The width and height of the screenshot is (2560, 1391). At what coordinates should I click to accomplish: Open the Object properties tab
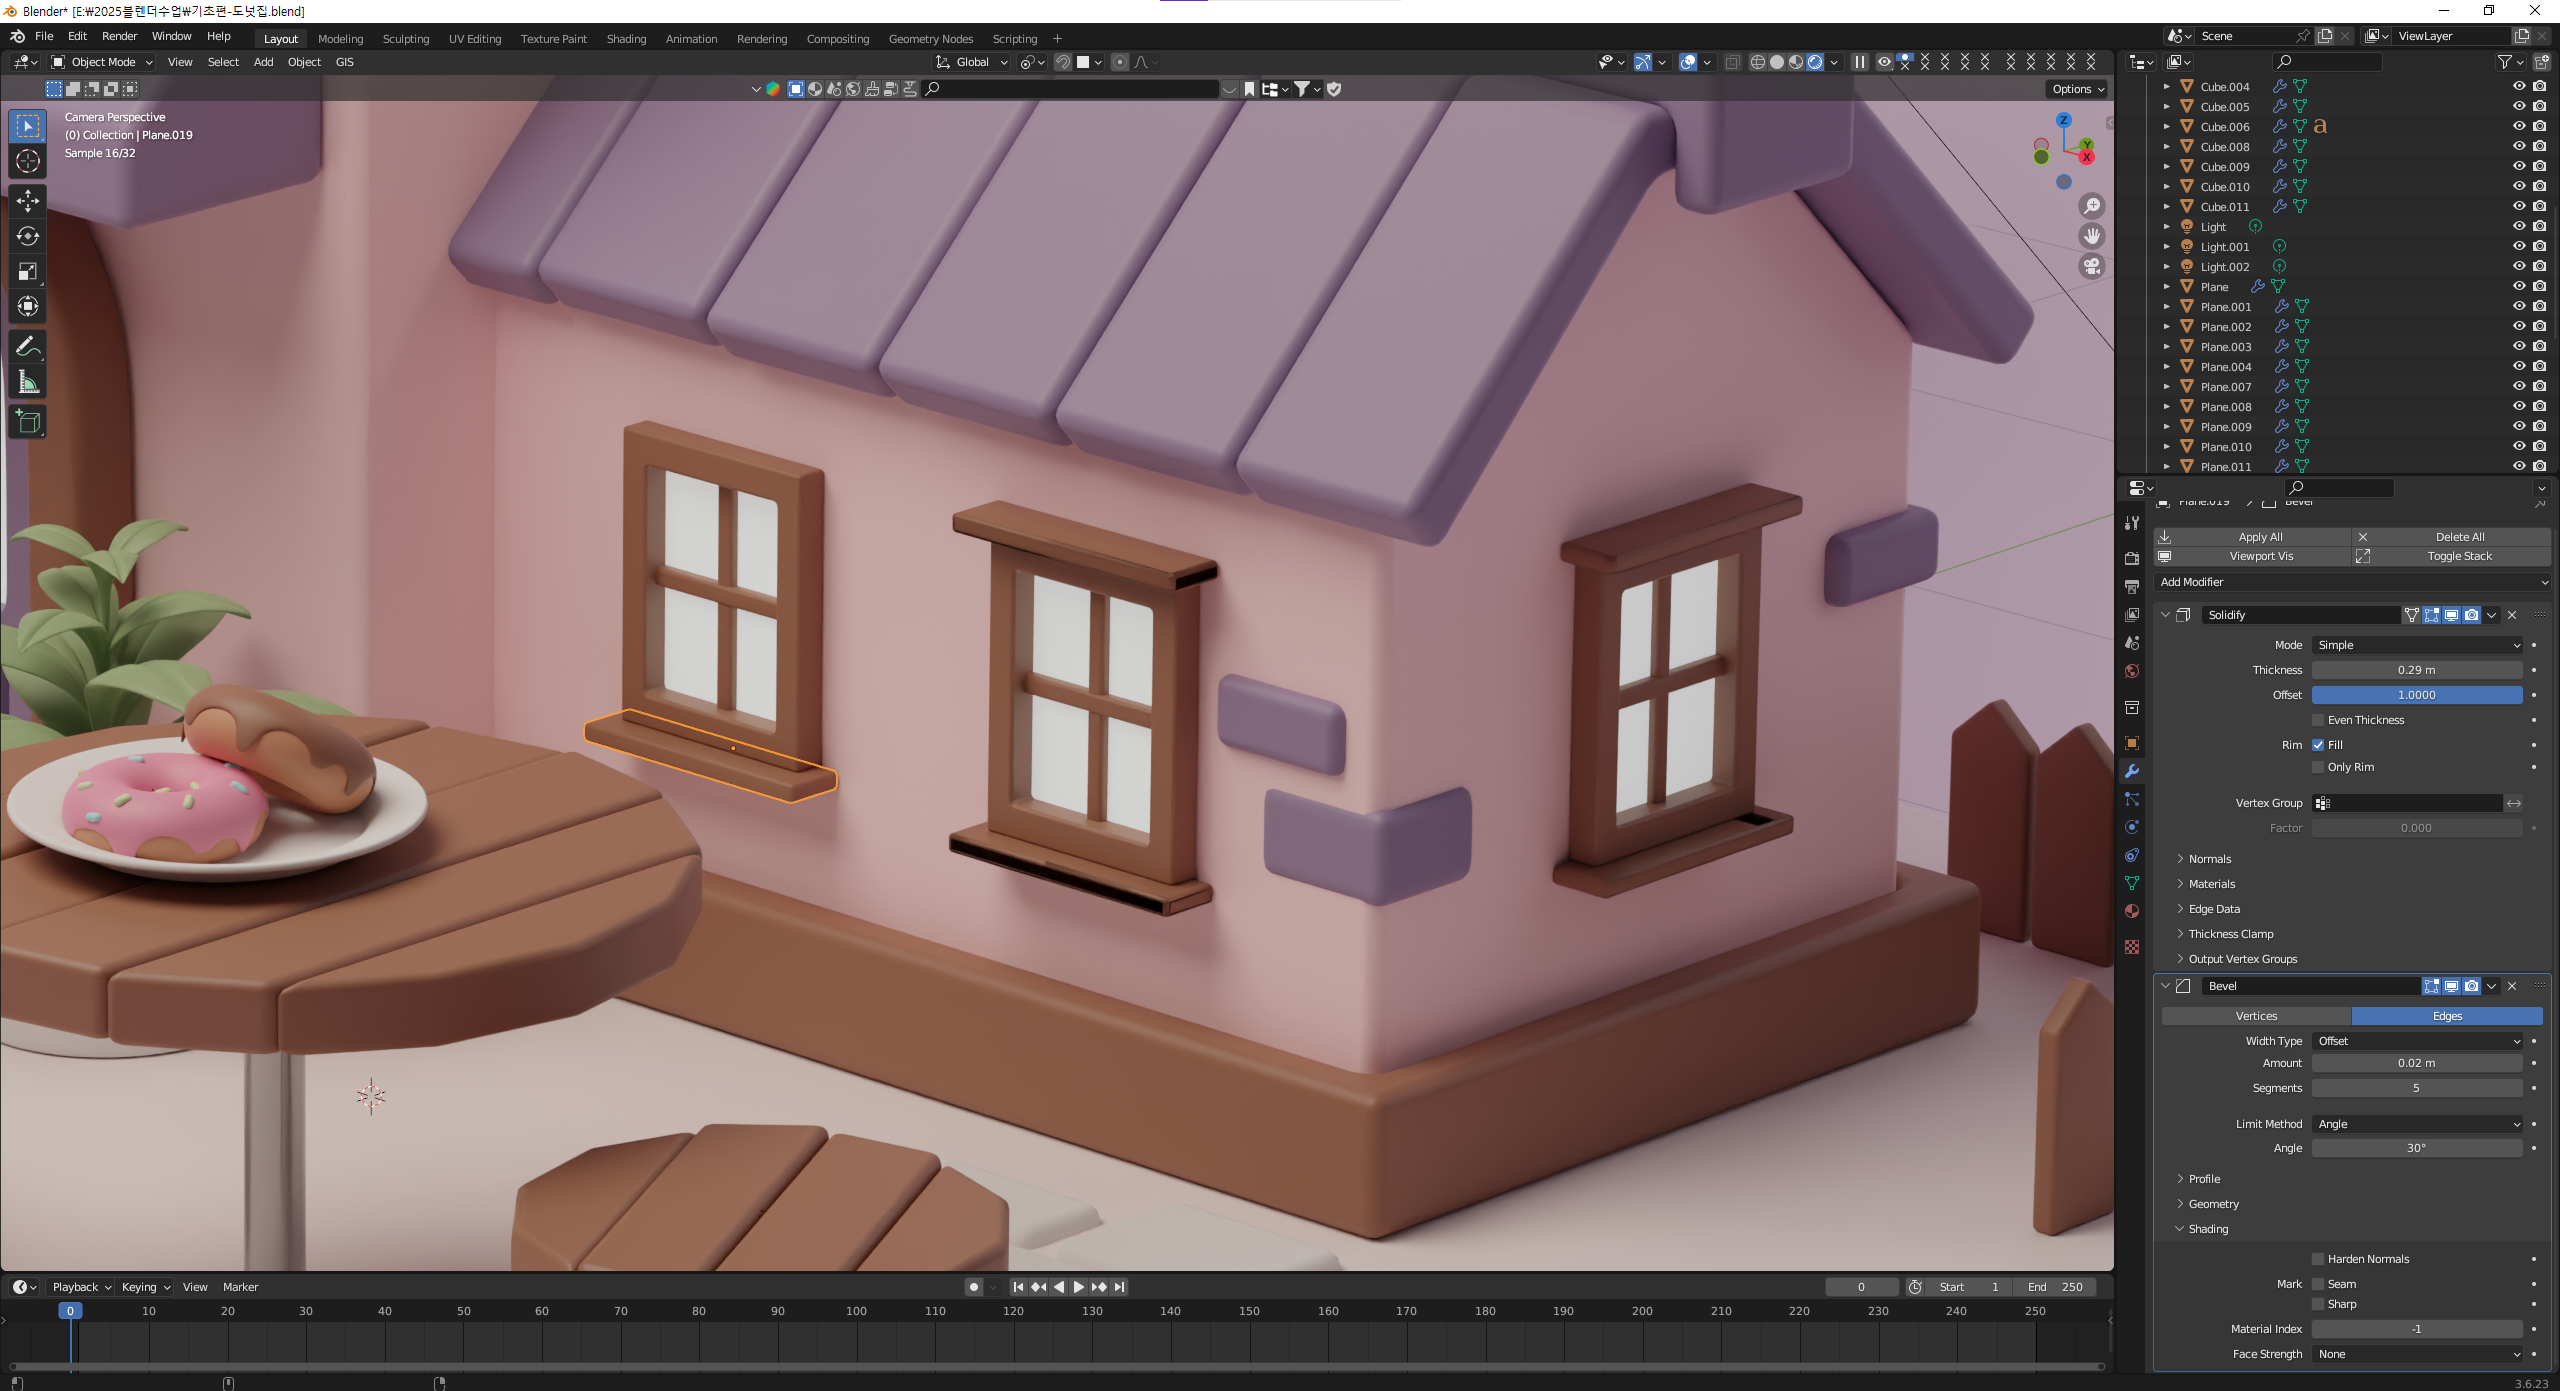(2132, 743)
